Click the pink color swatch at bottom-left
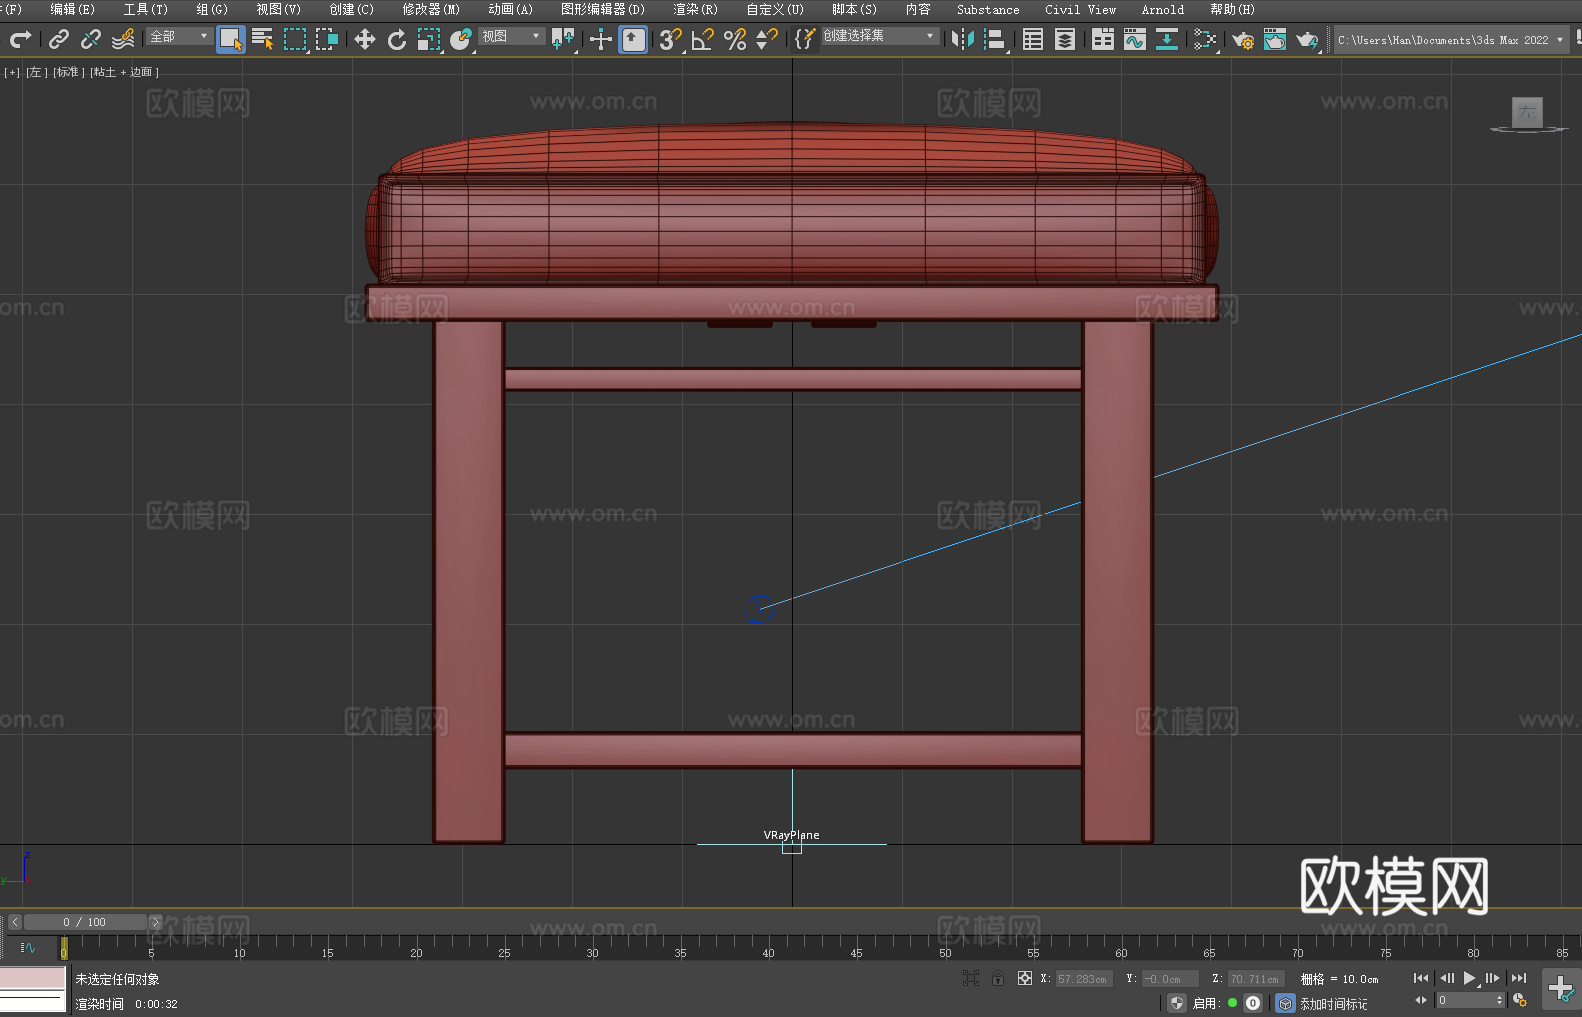 [33, 977]
